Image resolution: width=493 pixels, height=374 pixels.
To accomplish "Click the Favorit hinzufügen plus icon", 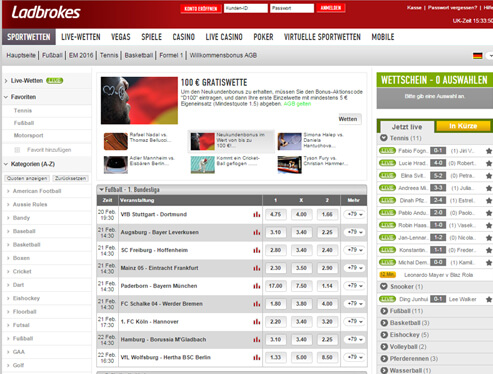I will tap(17, 150).
